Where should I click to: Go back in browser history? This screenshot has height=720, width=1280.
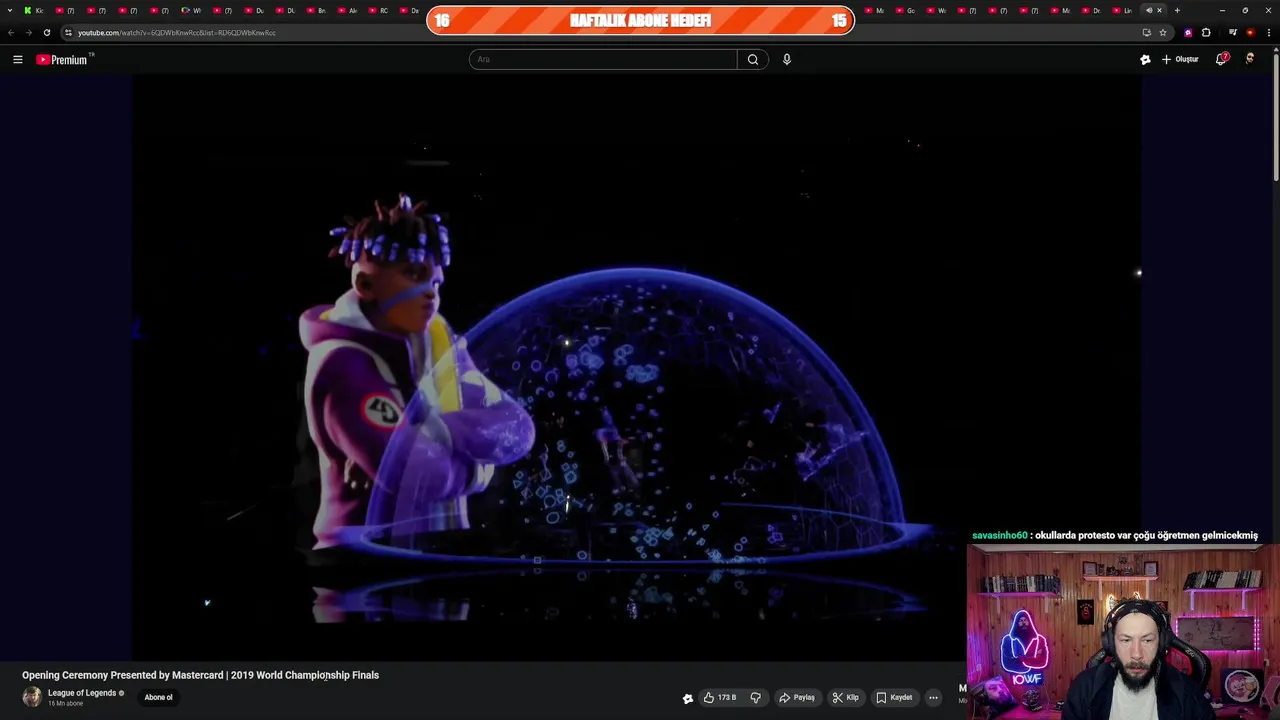[11, 32]
